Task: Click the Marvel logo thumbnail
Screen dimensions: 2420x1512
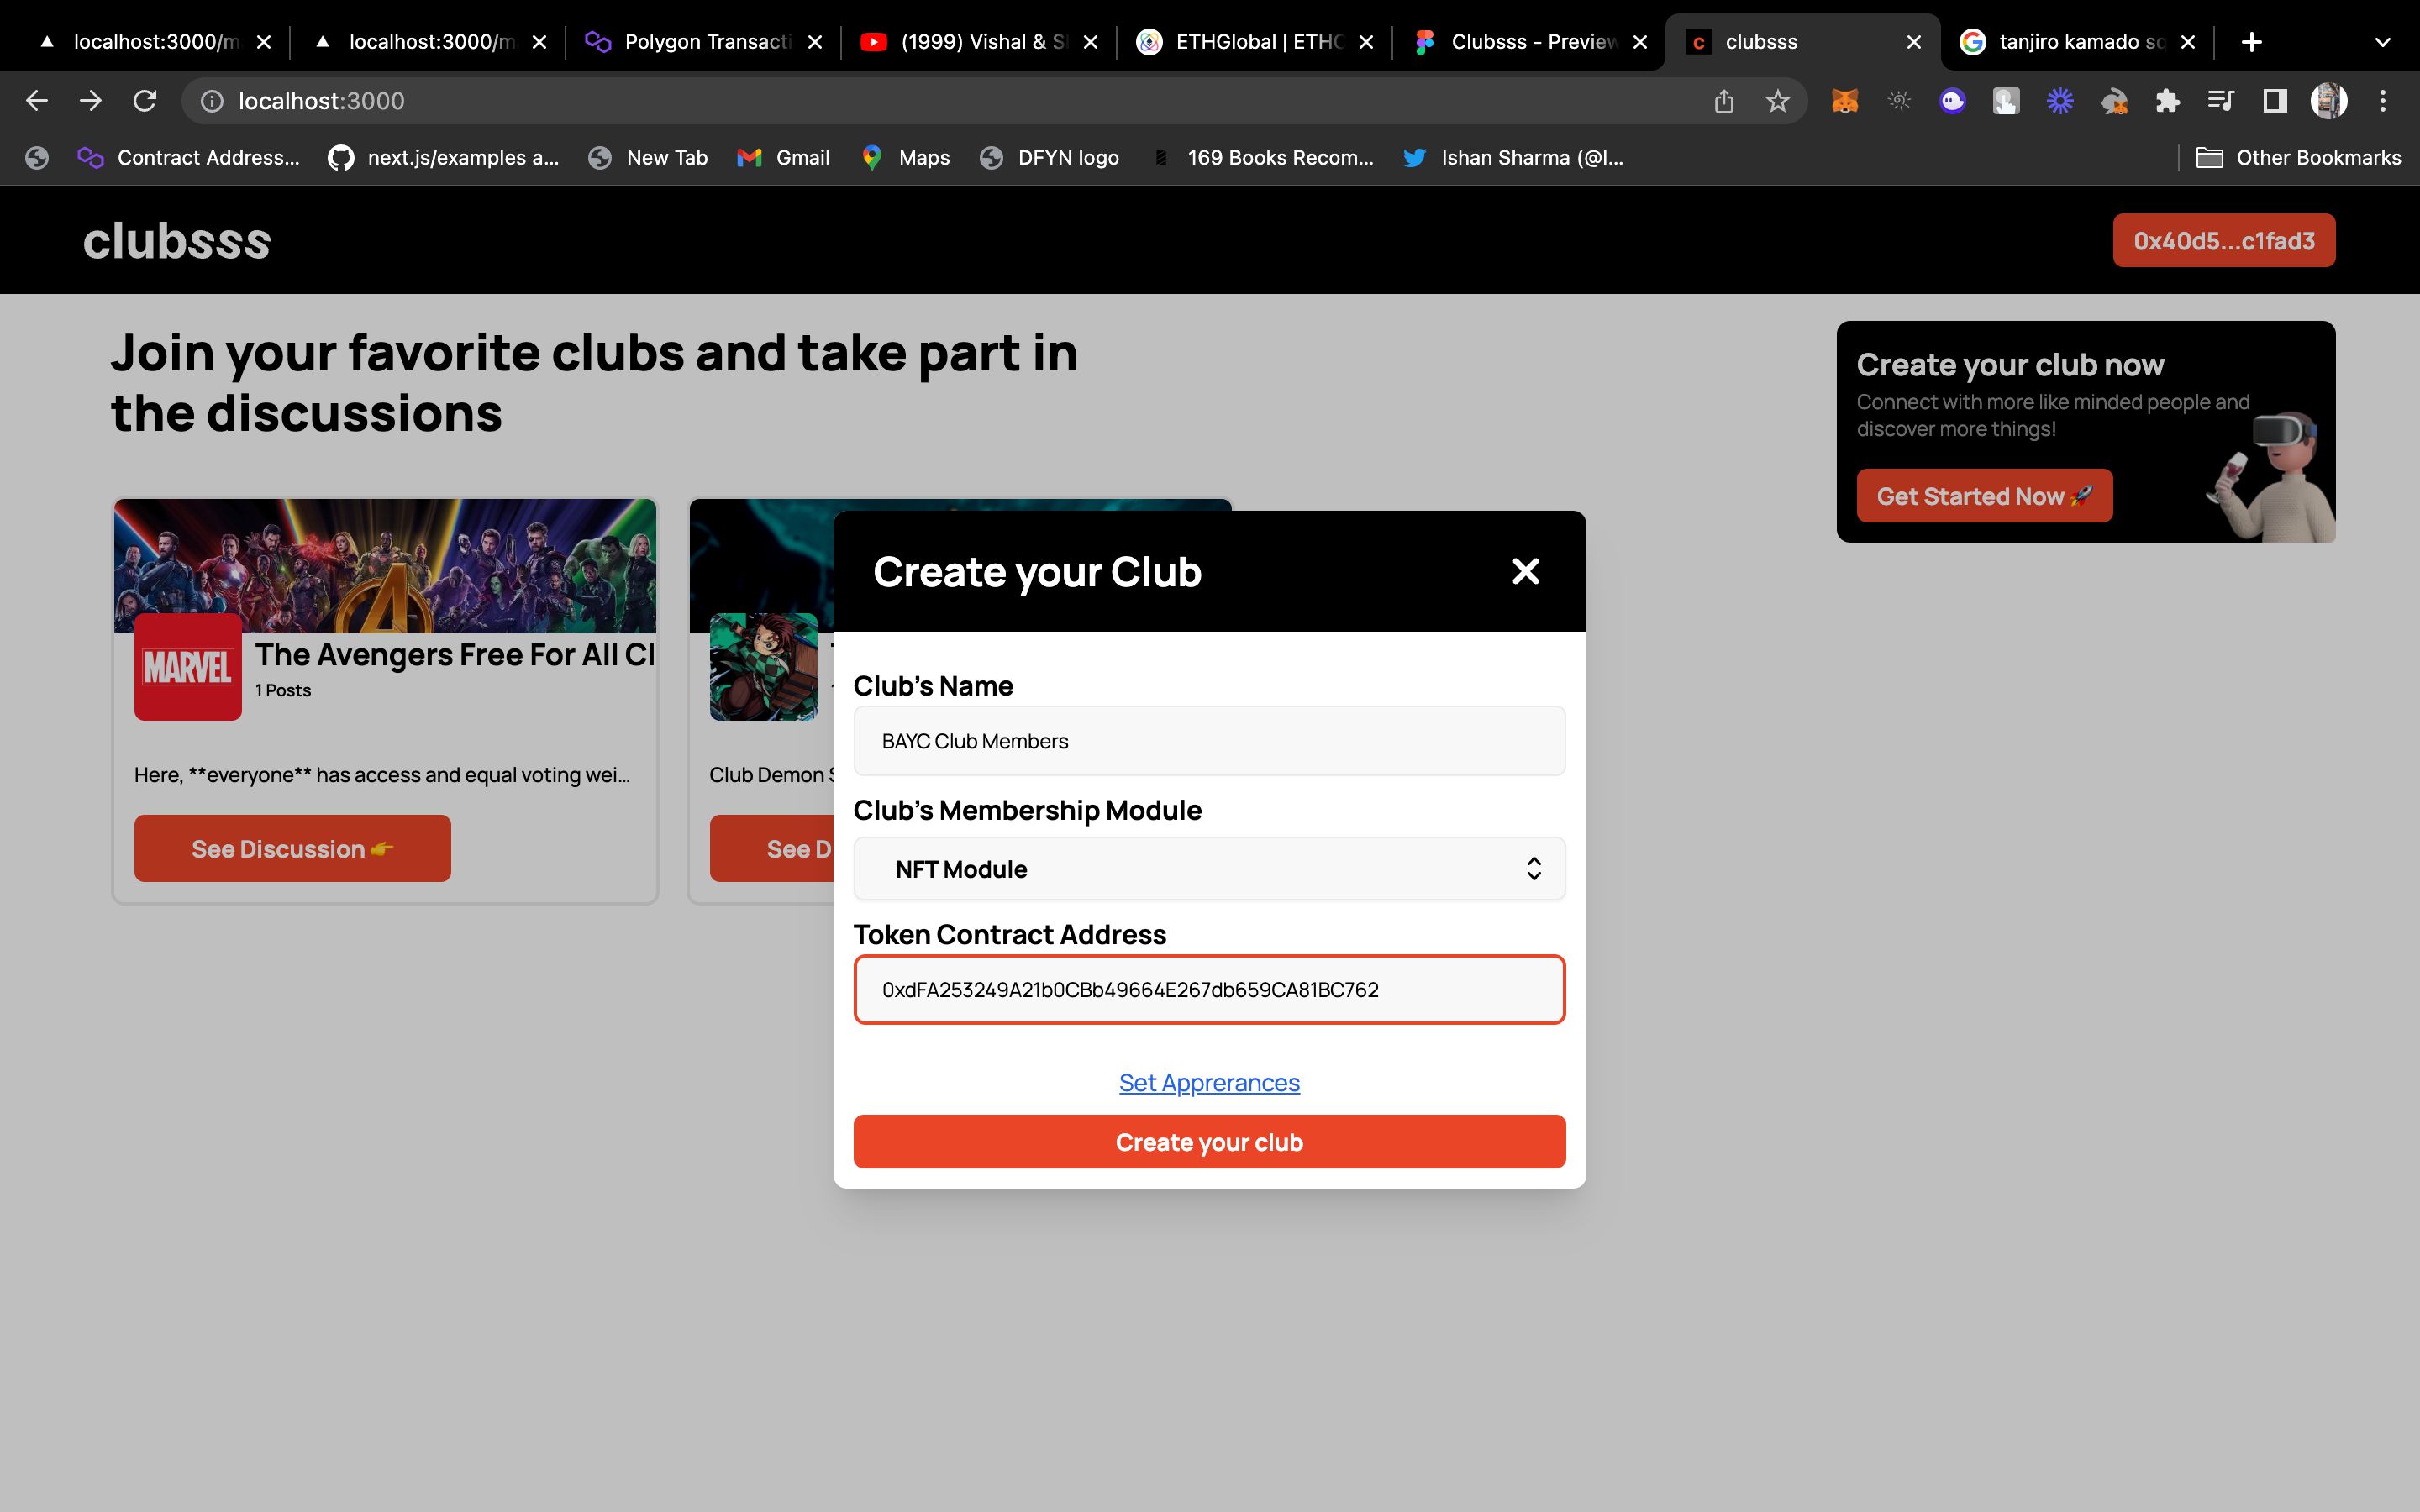Action: (x=188, y=666)
